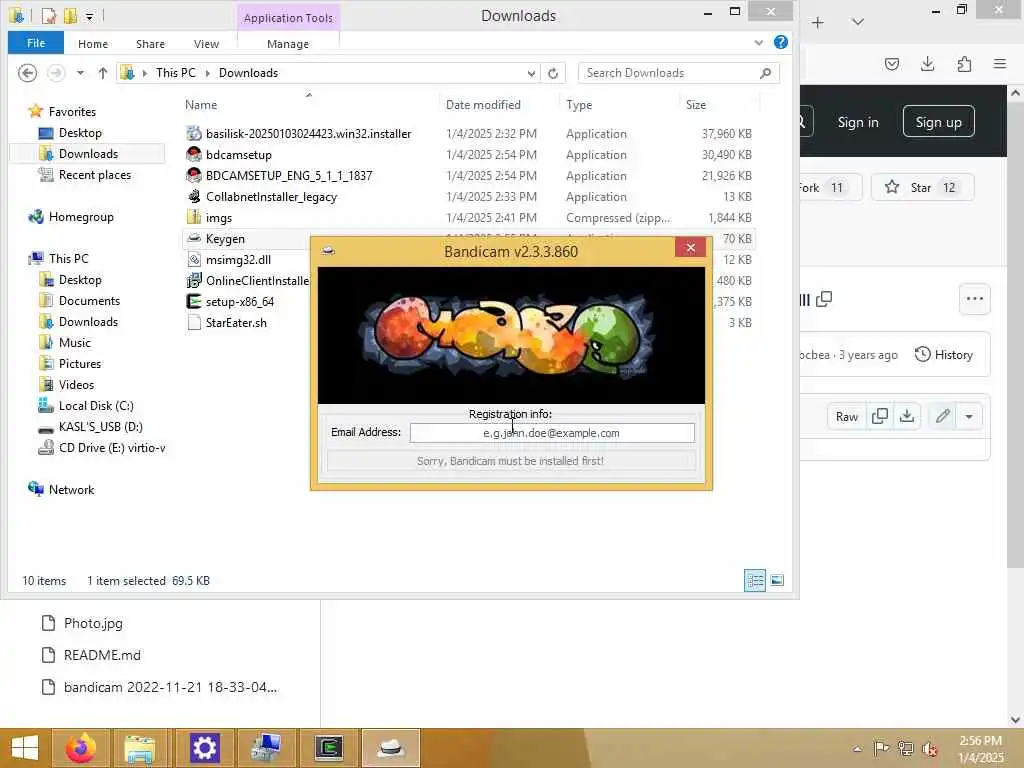Select msimg32.dll file
1024x768 pixels.
tap(238, 260)
